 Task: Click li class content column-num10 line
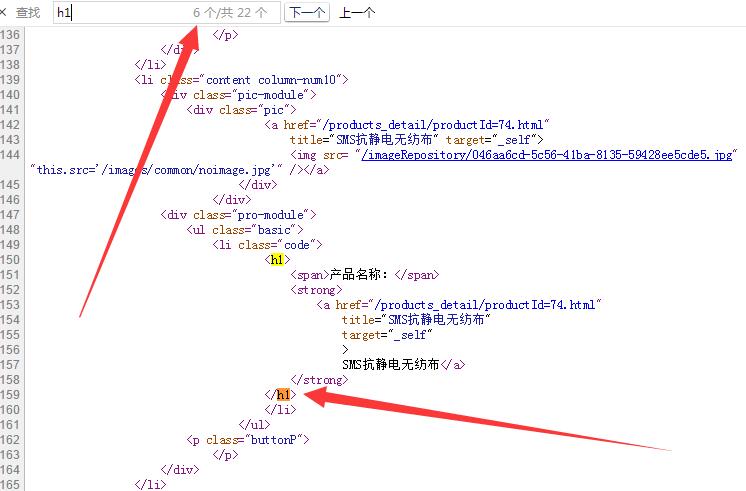coord(241,79)
